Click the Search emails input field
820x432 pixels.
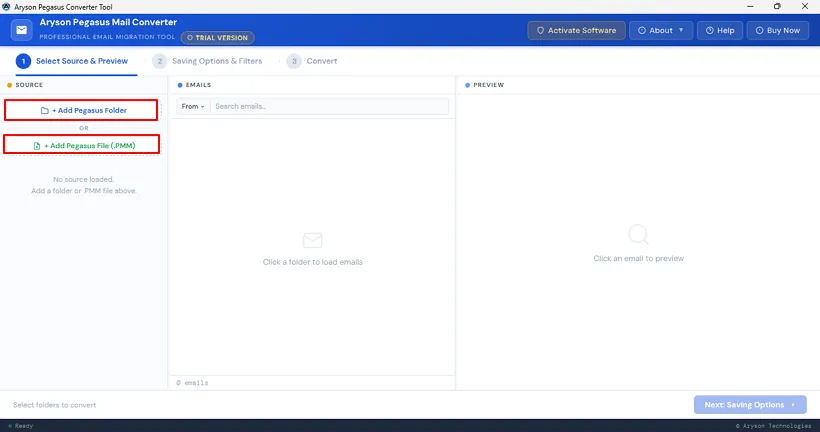pyautogui.click(x=329, y=106)
